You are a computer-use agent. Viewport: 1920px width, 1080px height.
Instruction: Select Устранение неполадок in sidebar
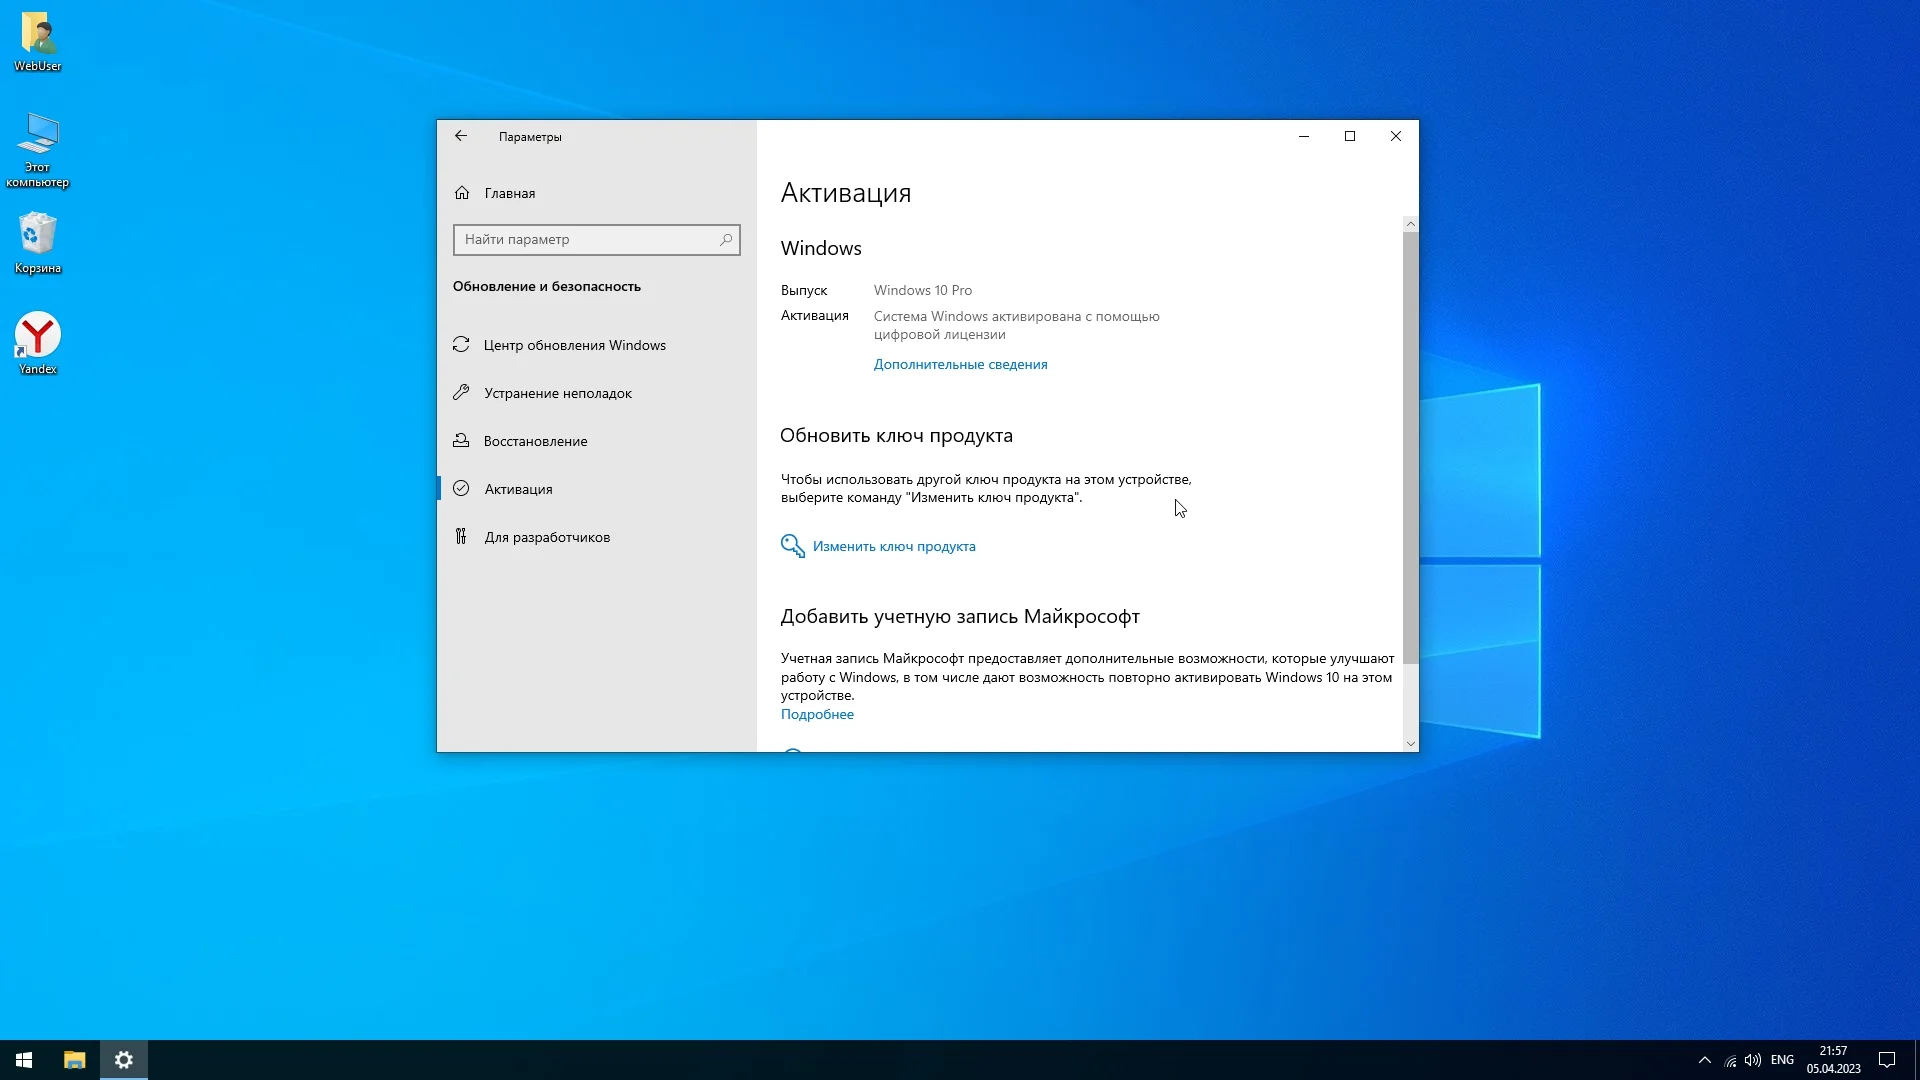pos(557,393)
